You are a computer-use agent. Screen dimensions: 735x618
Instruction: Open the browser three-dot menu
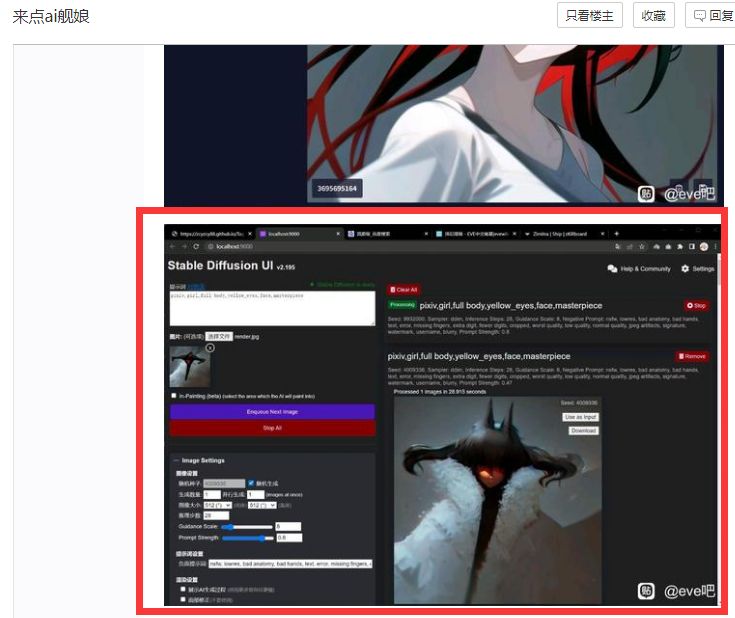[x=715, y=247]
